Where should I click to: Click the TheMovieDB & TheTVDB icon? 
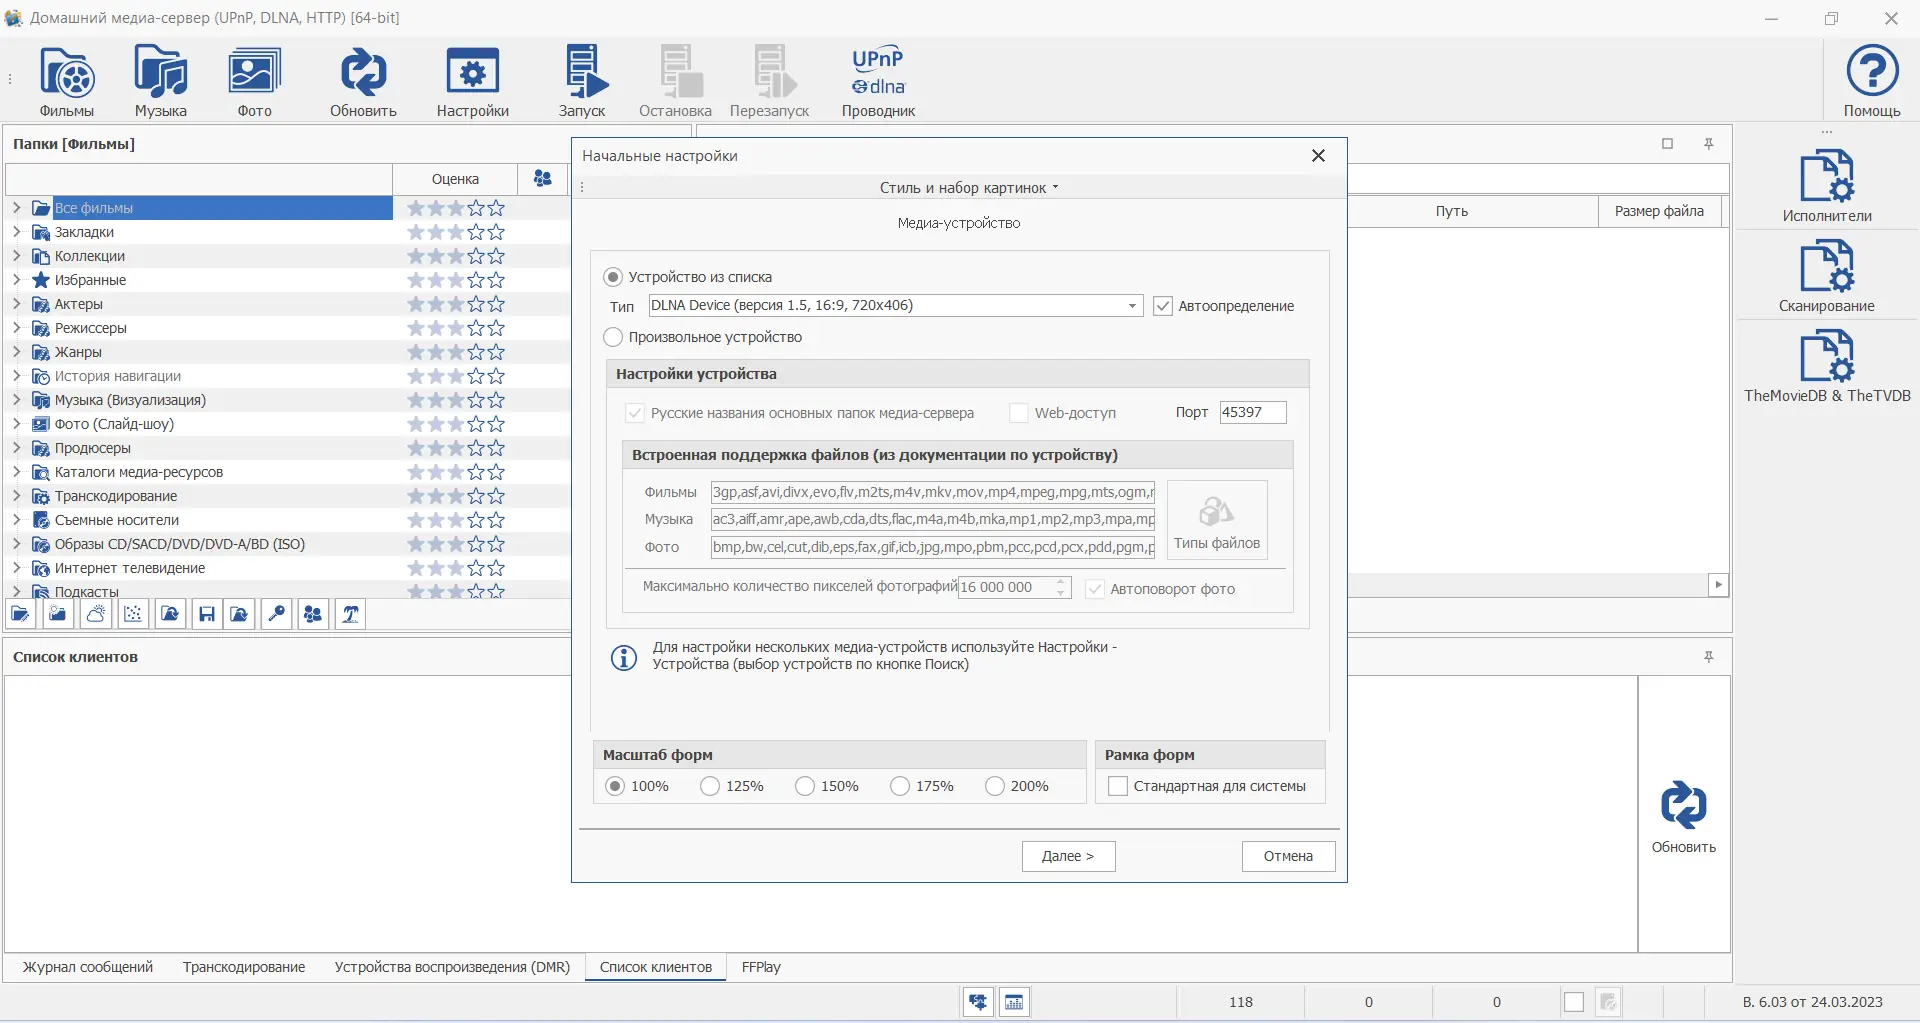pos(1827,367)
